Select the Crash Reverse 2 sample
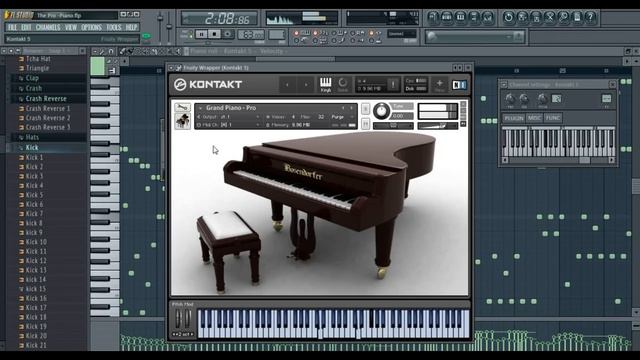 pos(48,118)
